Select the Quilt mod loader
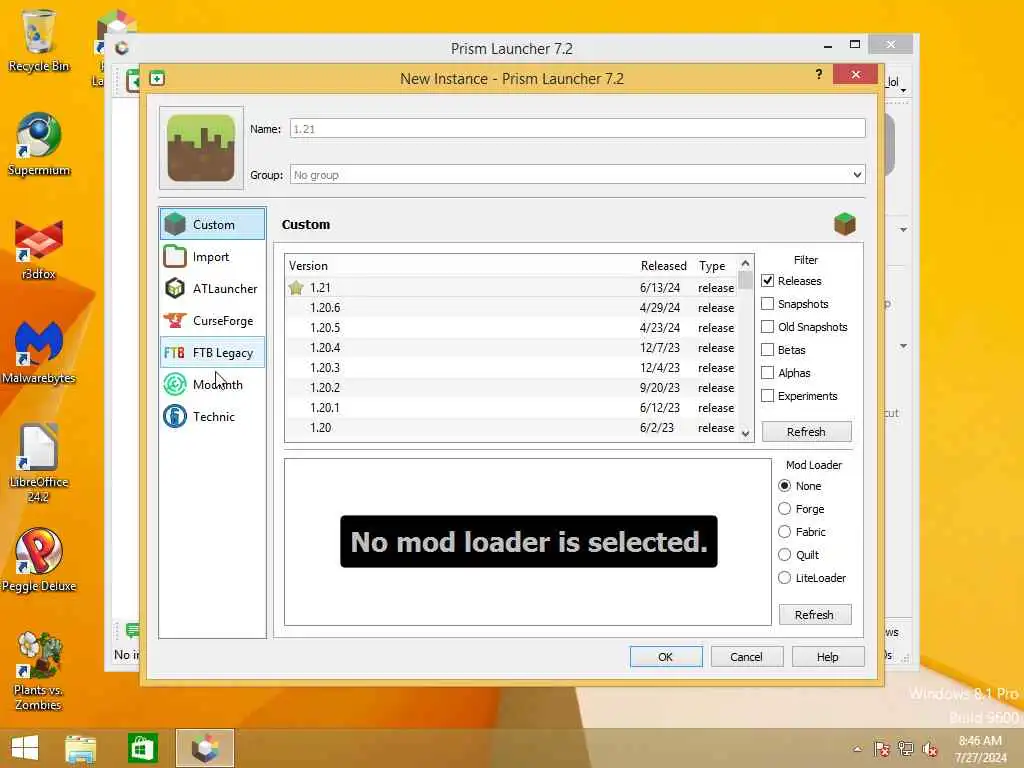 tap(784, 554)
